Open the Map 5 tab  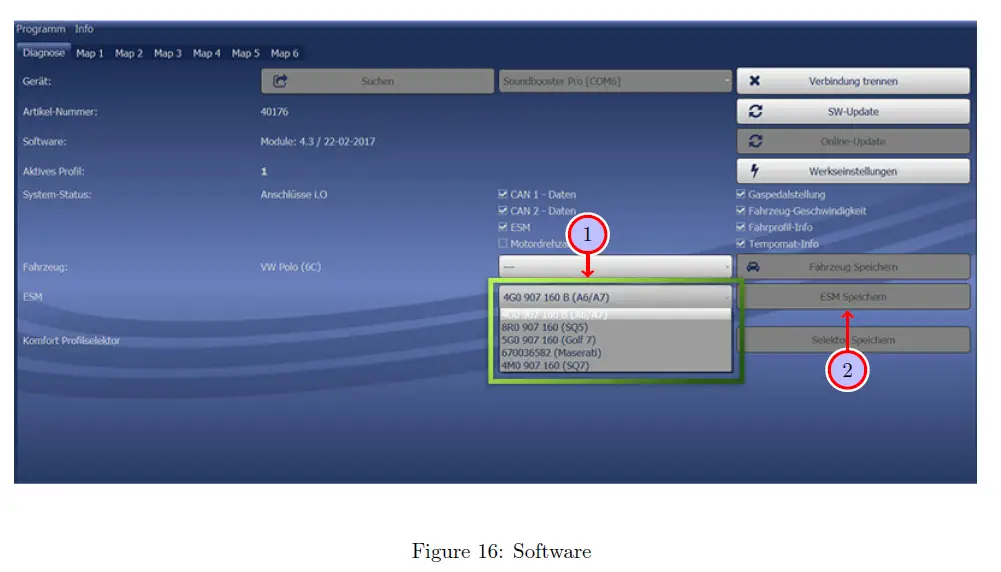click(x=246, y=54)
